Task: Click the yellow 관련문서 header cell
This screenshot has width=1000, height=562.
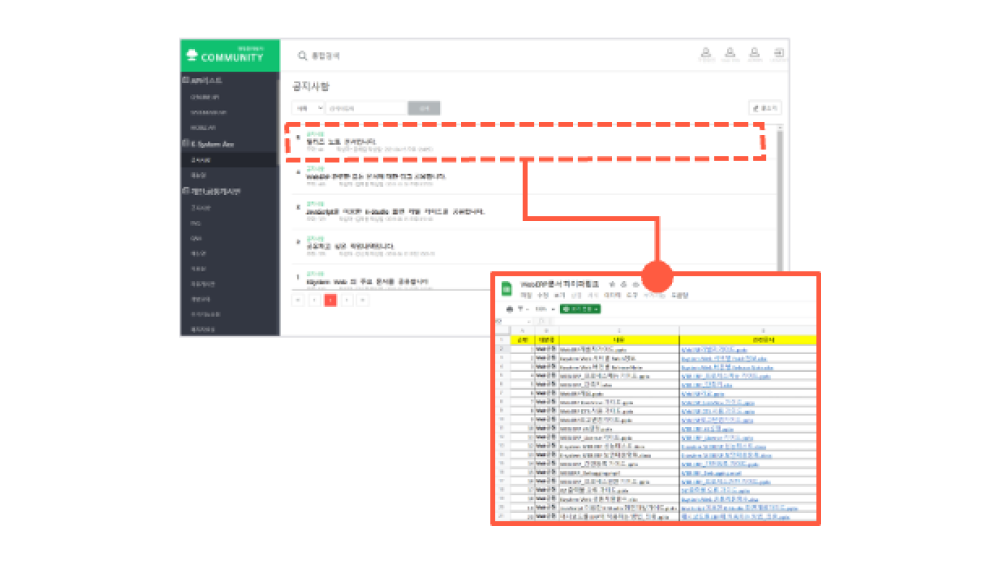Action: tap(747, 340)
